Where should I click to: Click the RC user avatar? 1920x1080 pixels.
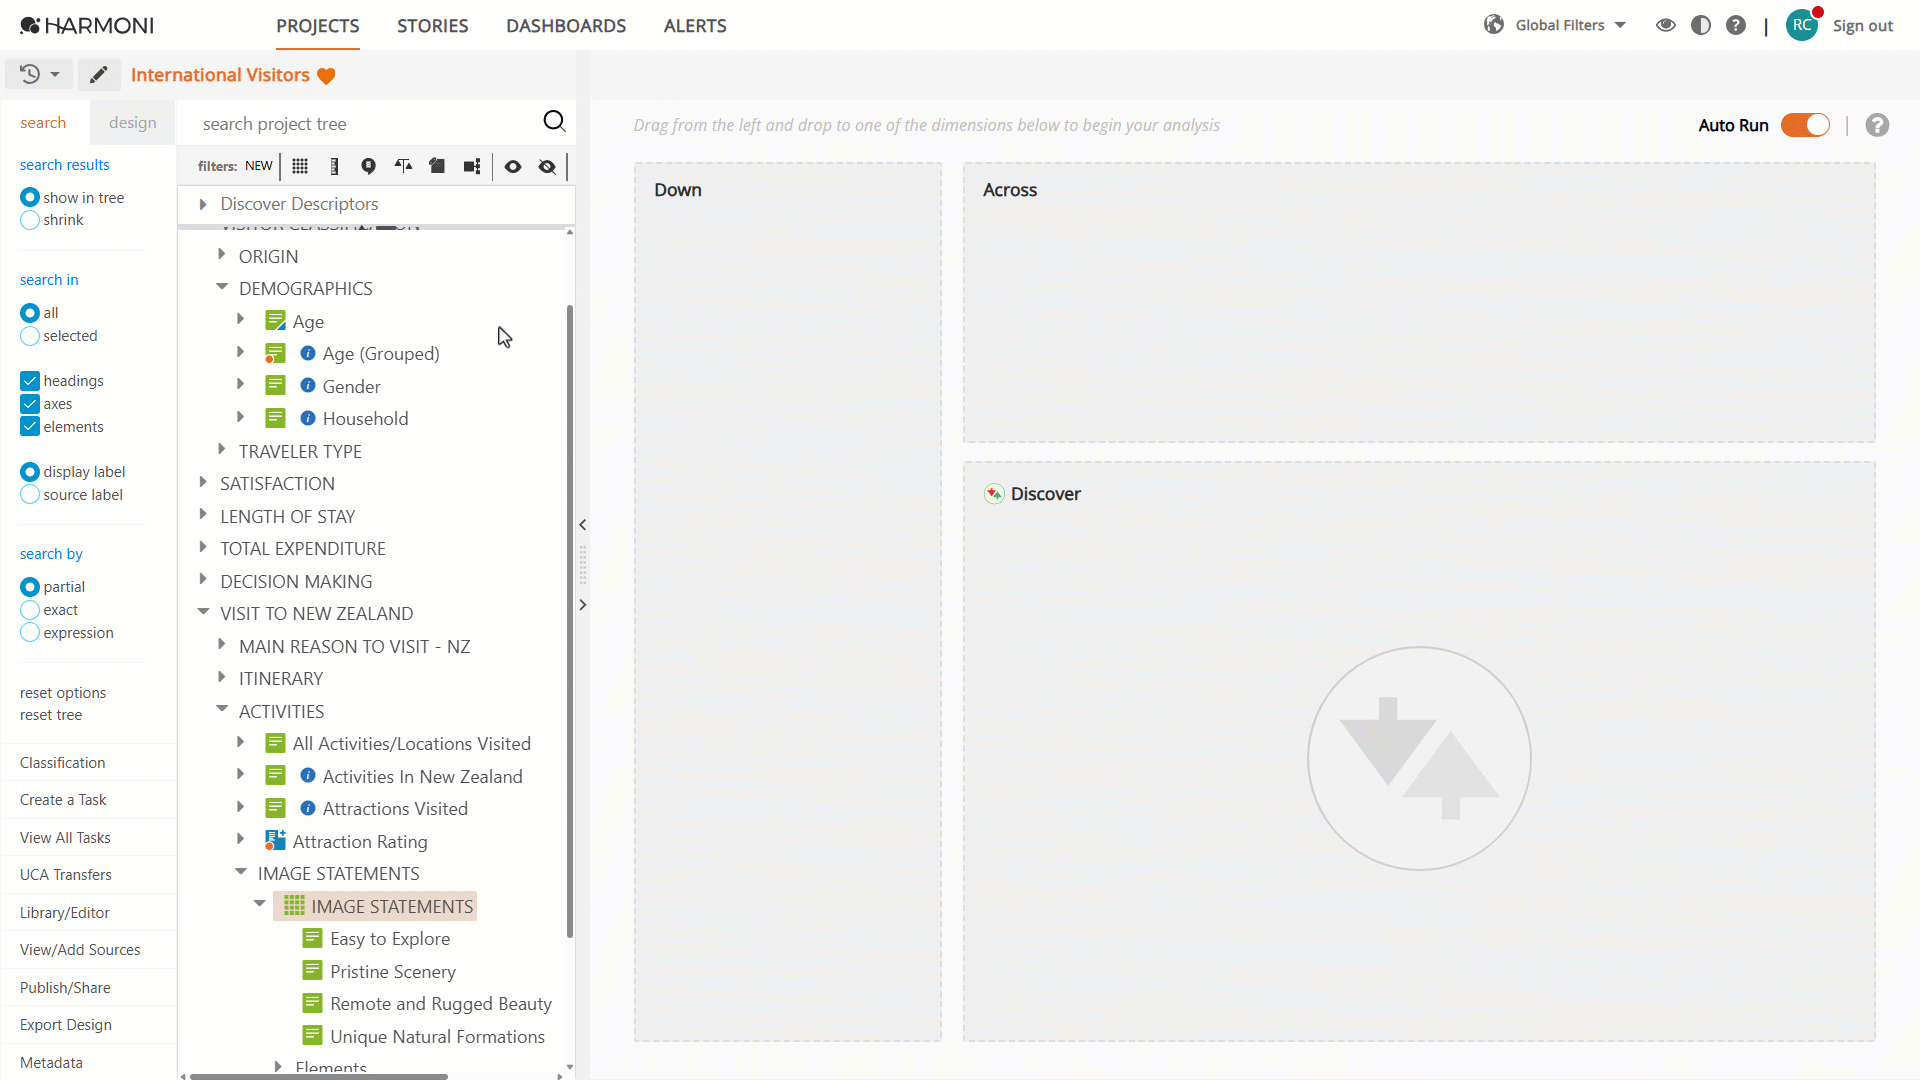(1802, 25)
